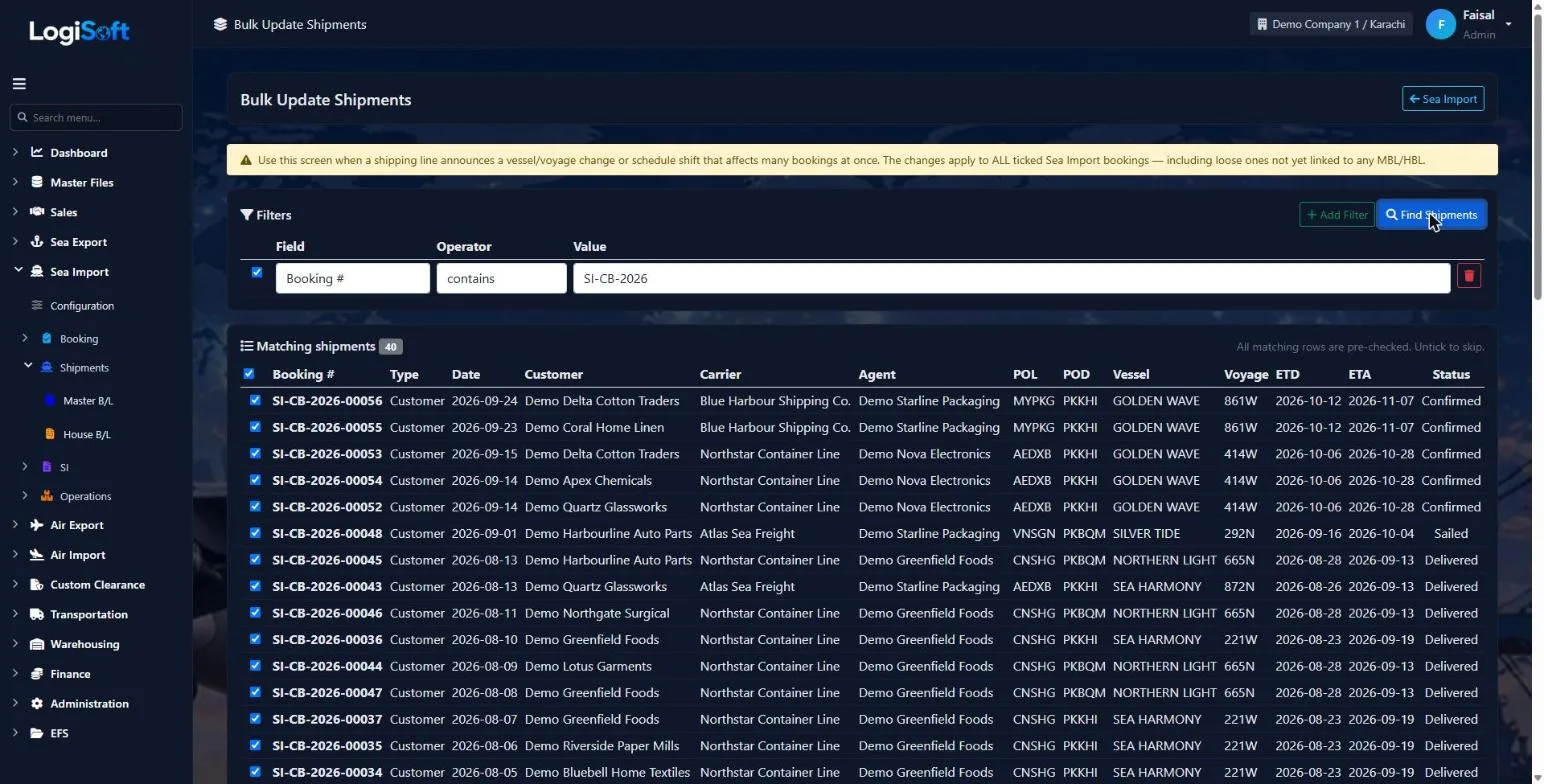Viewport: 1544px width, 784px height.
Task: Click the Sailed status cell
Action: click(1451, 533)
